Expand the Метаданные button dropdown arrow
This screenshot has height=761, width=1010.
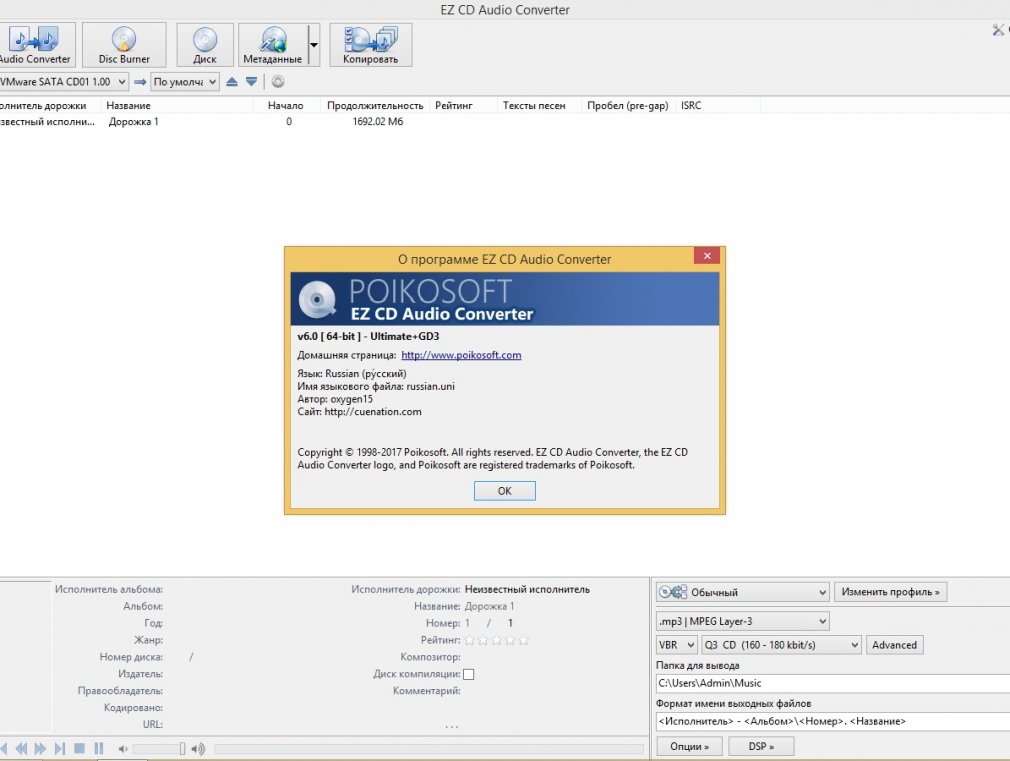(x=314, y=44)
